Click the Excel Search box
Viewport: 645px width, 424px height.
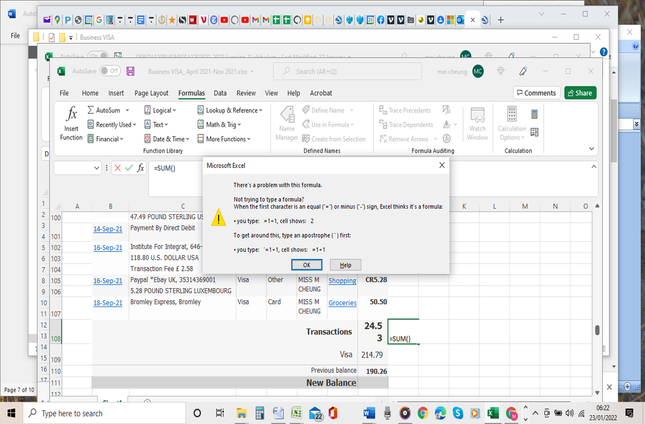pos(347,71)
